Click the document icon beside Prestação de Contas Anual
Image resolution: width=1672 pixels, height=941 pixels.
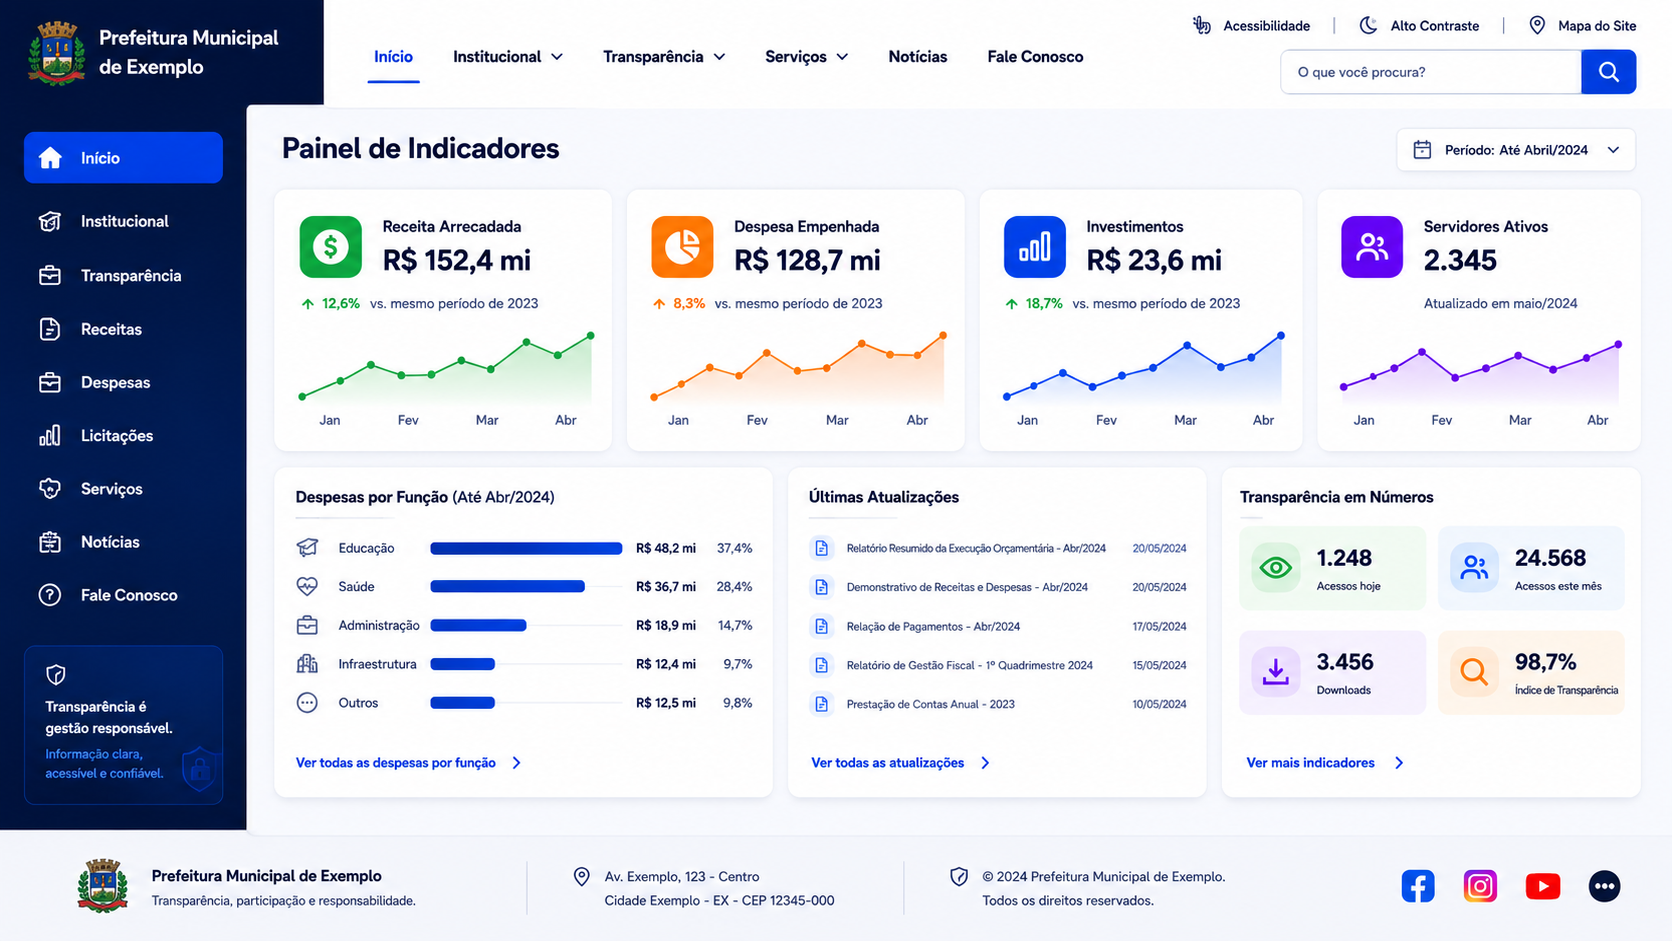821,704
